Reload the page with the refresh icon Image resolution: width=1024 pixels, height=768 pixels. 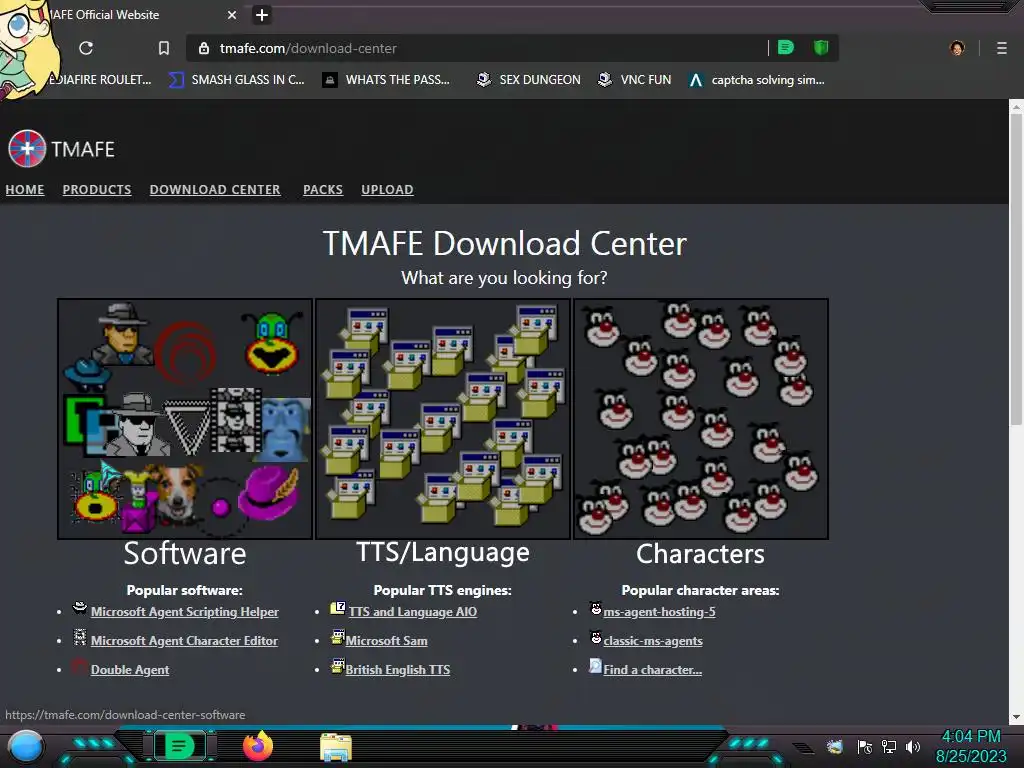[x=86, y=48]
